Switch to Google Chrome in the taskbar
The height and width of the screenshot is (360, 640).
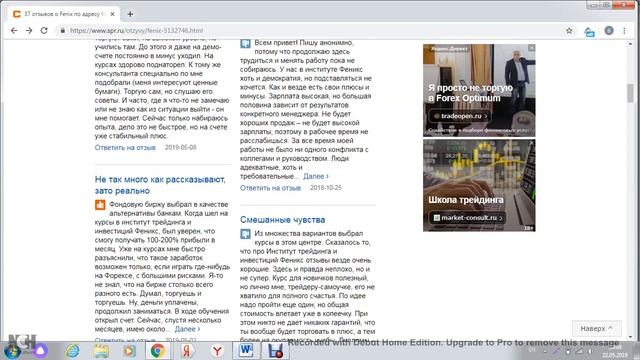tap(158, 351)
